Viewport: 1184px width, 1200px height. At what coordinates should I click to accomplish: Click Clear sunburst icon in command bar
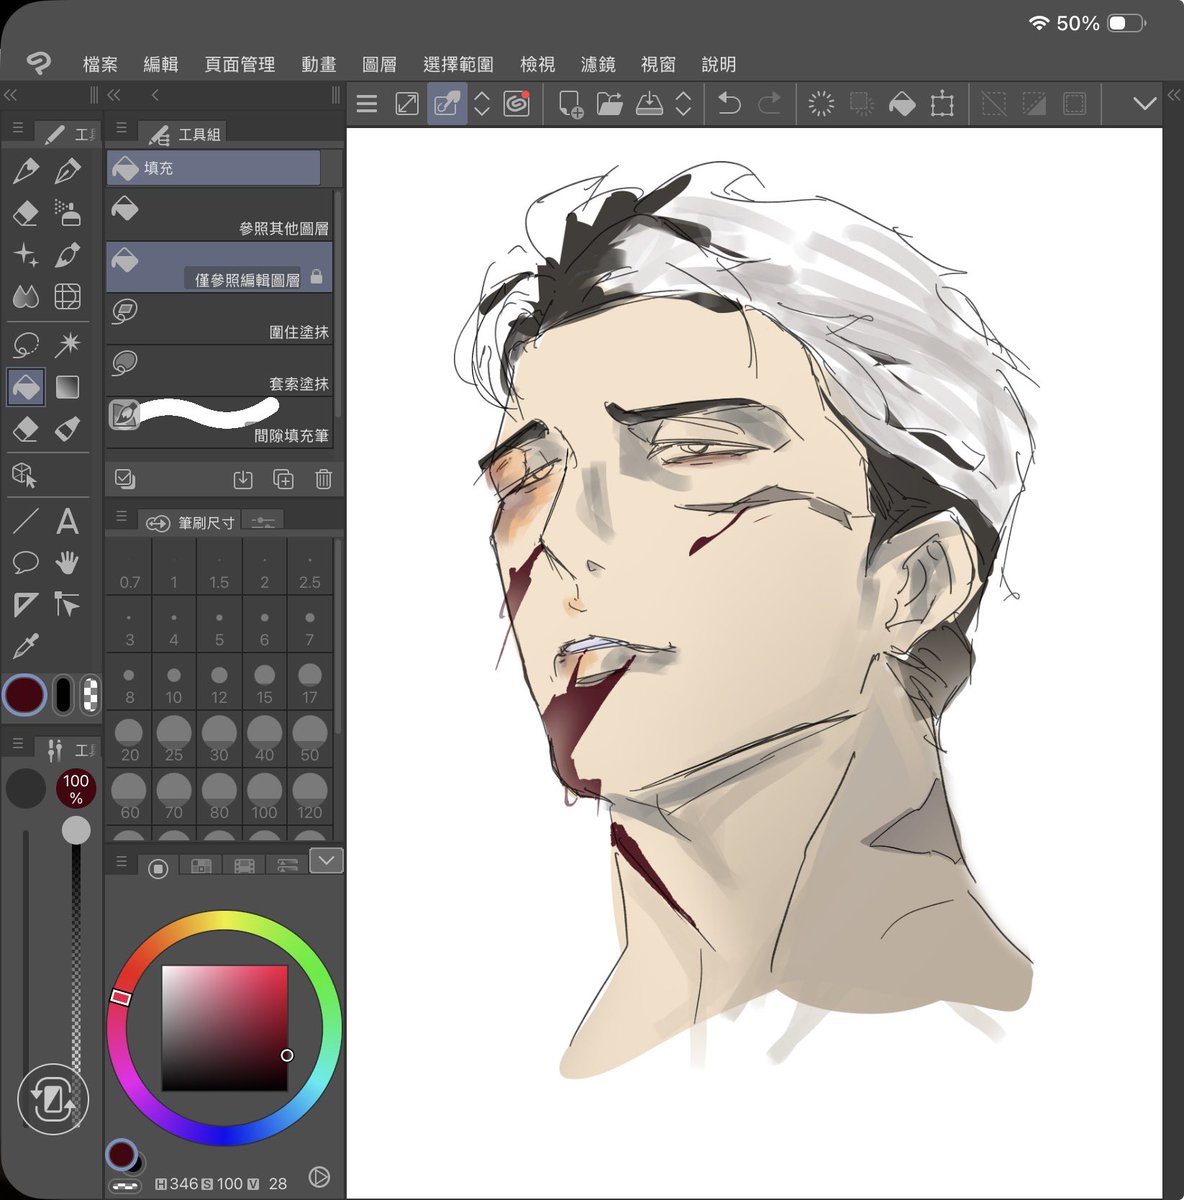[821, 103]
